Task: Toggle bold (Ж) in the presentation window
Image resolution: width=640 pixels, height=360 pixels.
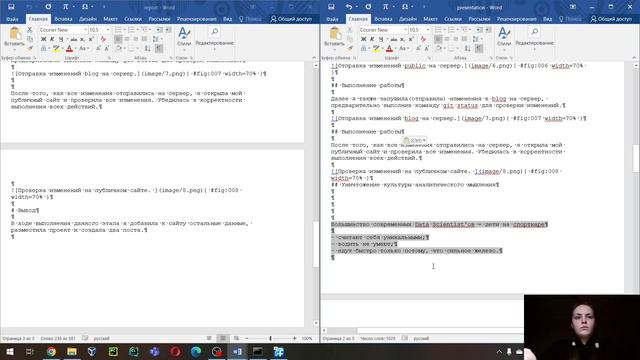Action: point(363,39)
